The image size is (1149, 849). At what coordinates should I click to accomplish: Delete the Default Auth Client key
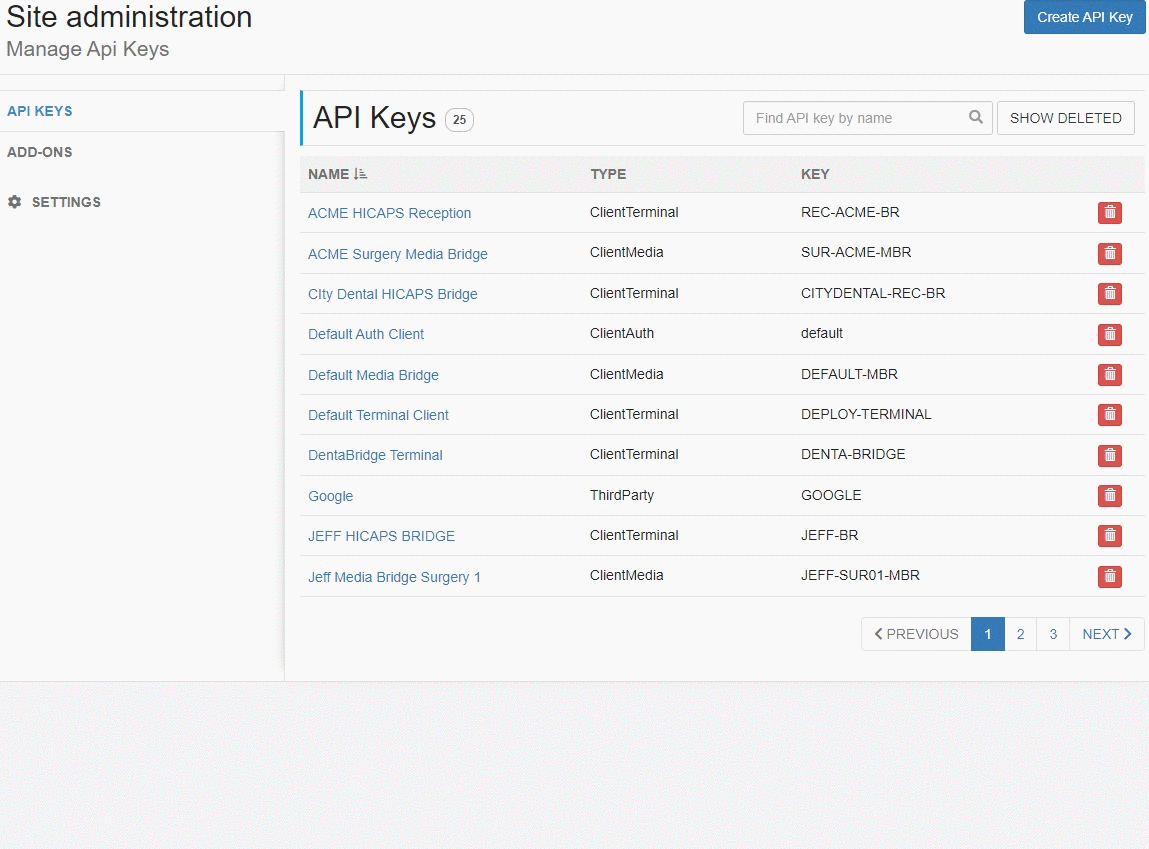[1109, 334]
